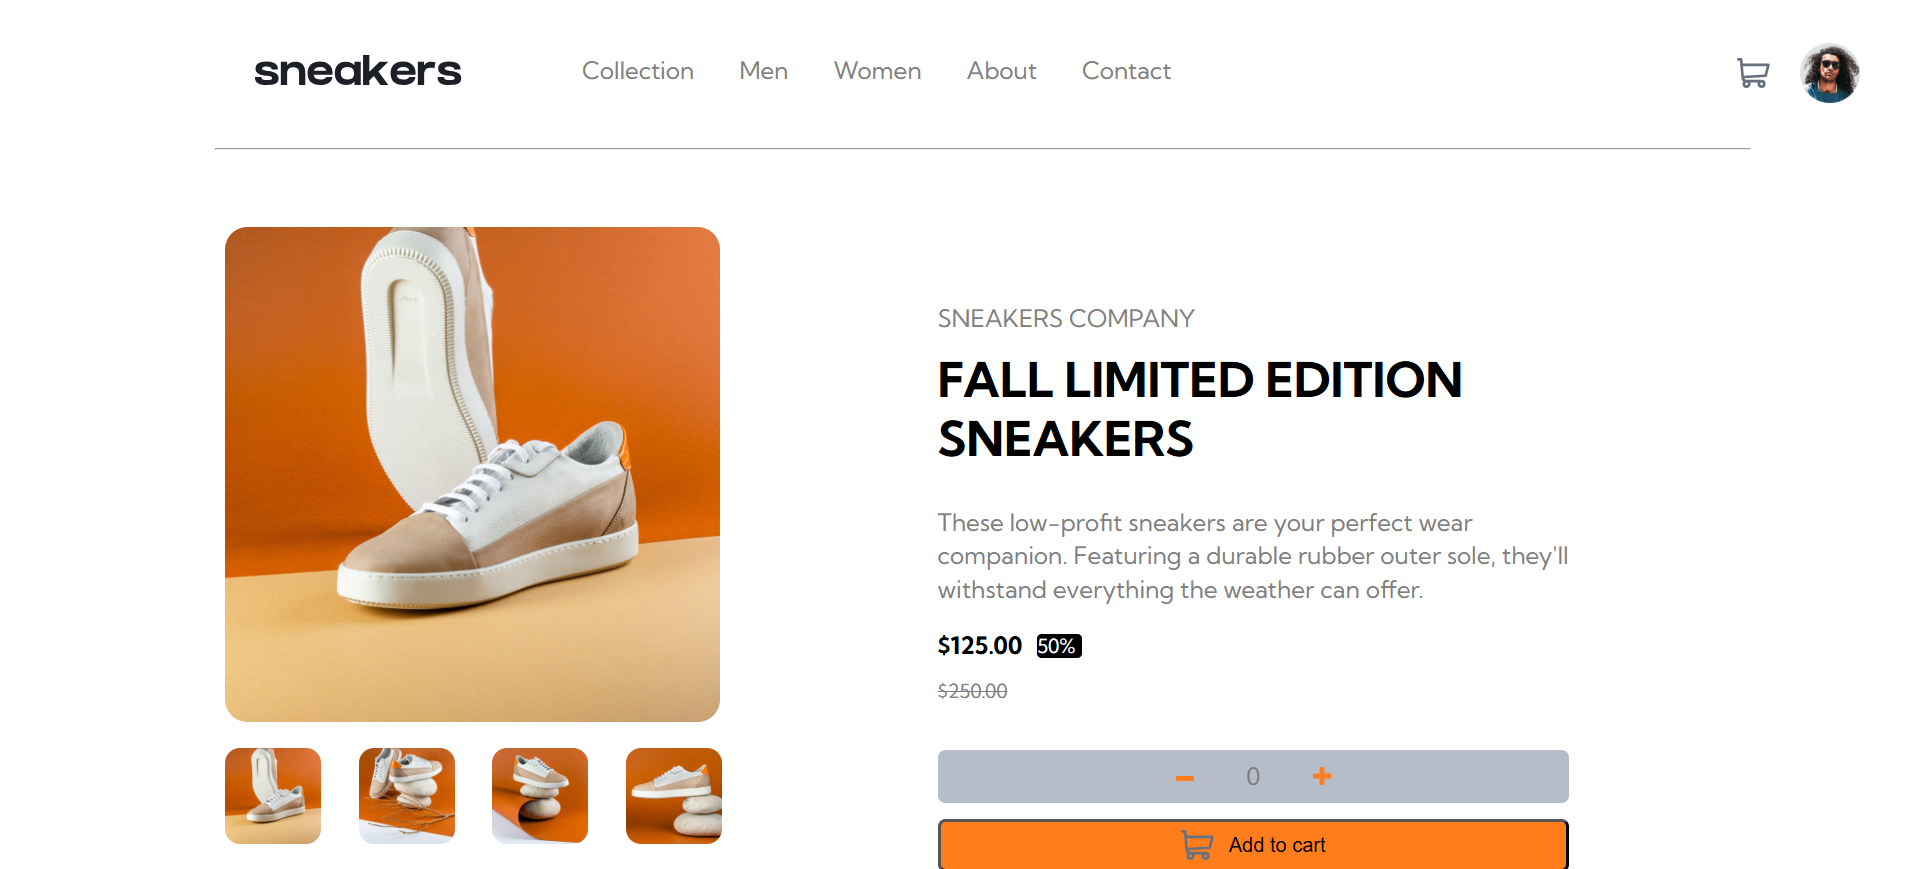Open the shopping cart icon in header

(x=1752, y=73)
